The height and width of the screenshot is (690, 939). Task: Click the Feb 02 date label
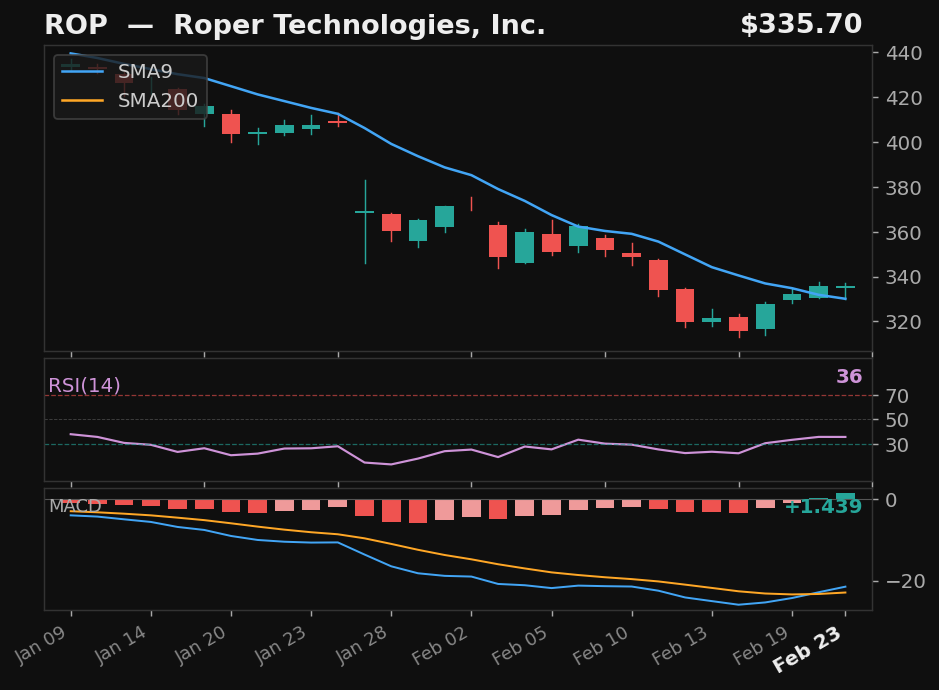pyautogui.click(x=440, y=646)
